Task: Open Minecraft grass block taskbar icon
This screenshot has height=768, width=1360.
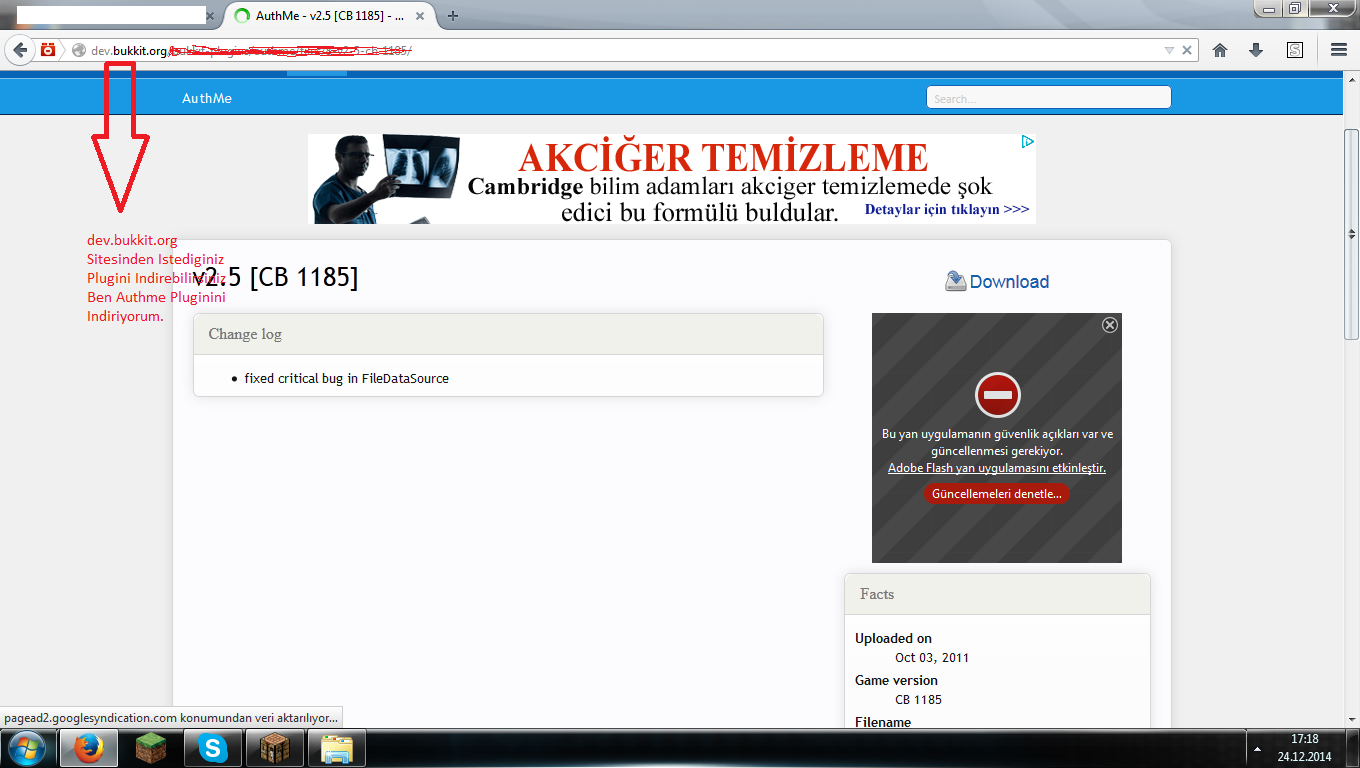Action: tap(150, 748)
